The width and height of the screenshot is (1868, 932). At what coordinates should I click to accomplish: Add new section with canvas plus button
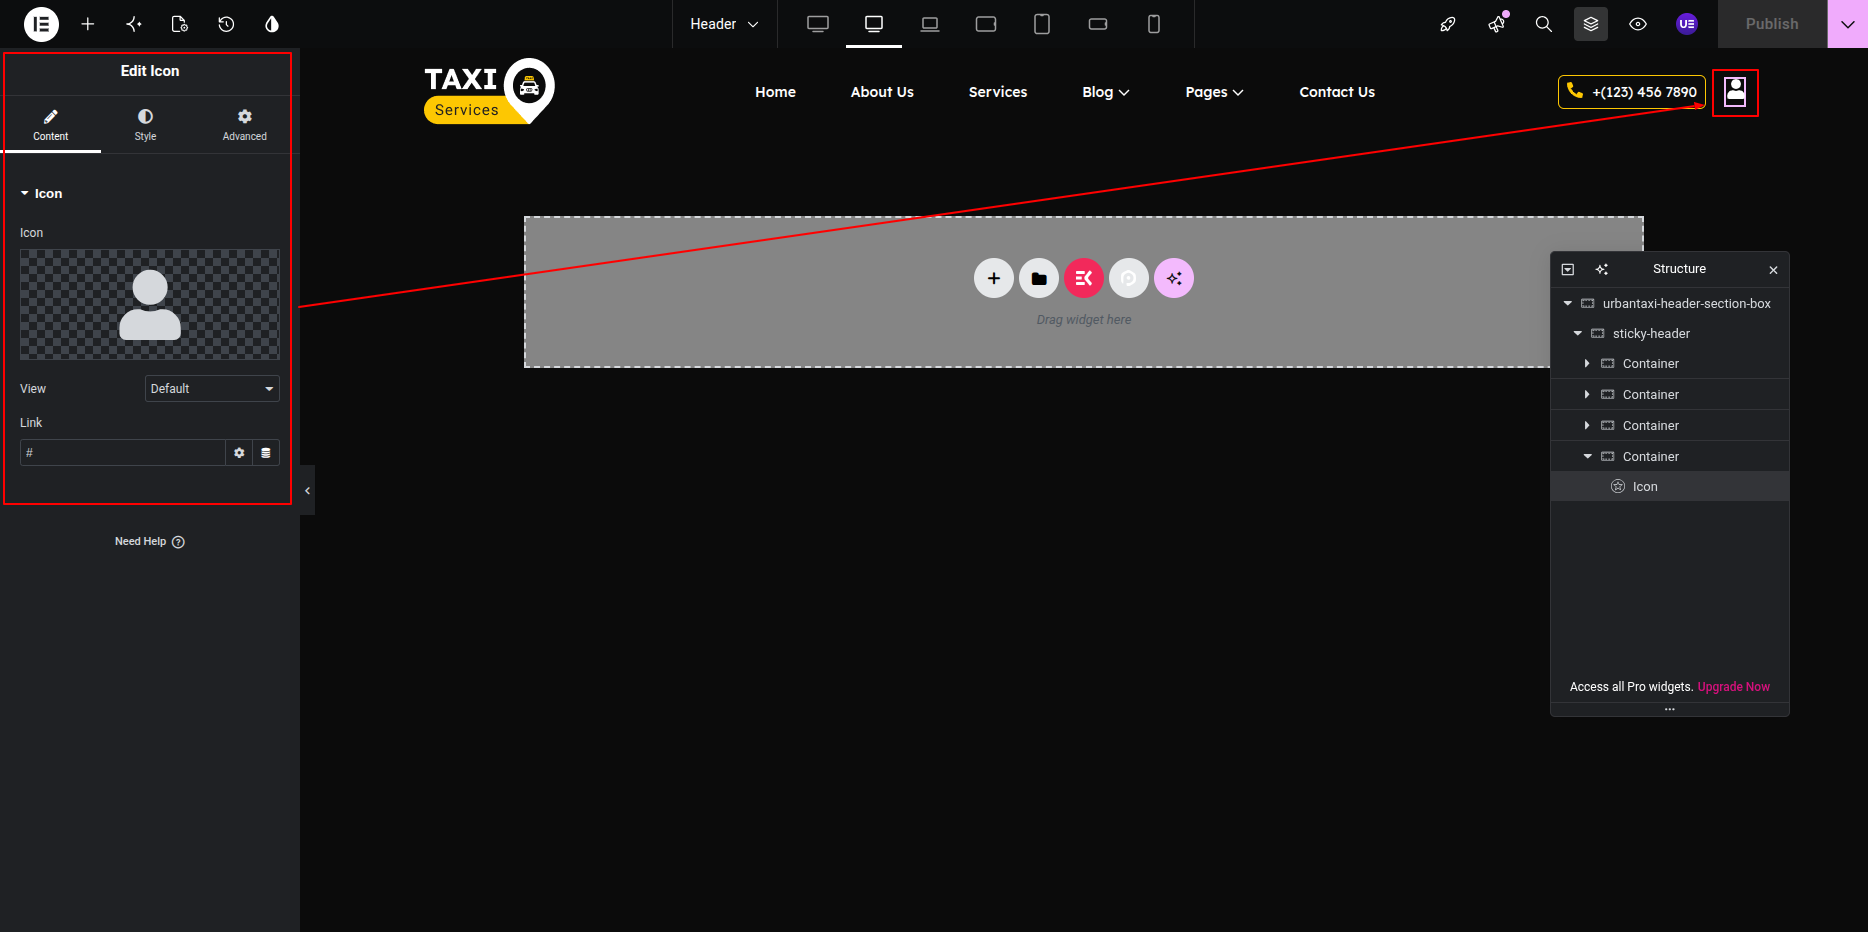click(x=994, y=278)
